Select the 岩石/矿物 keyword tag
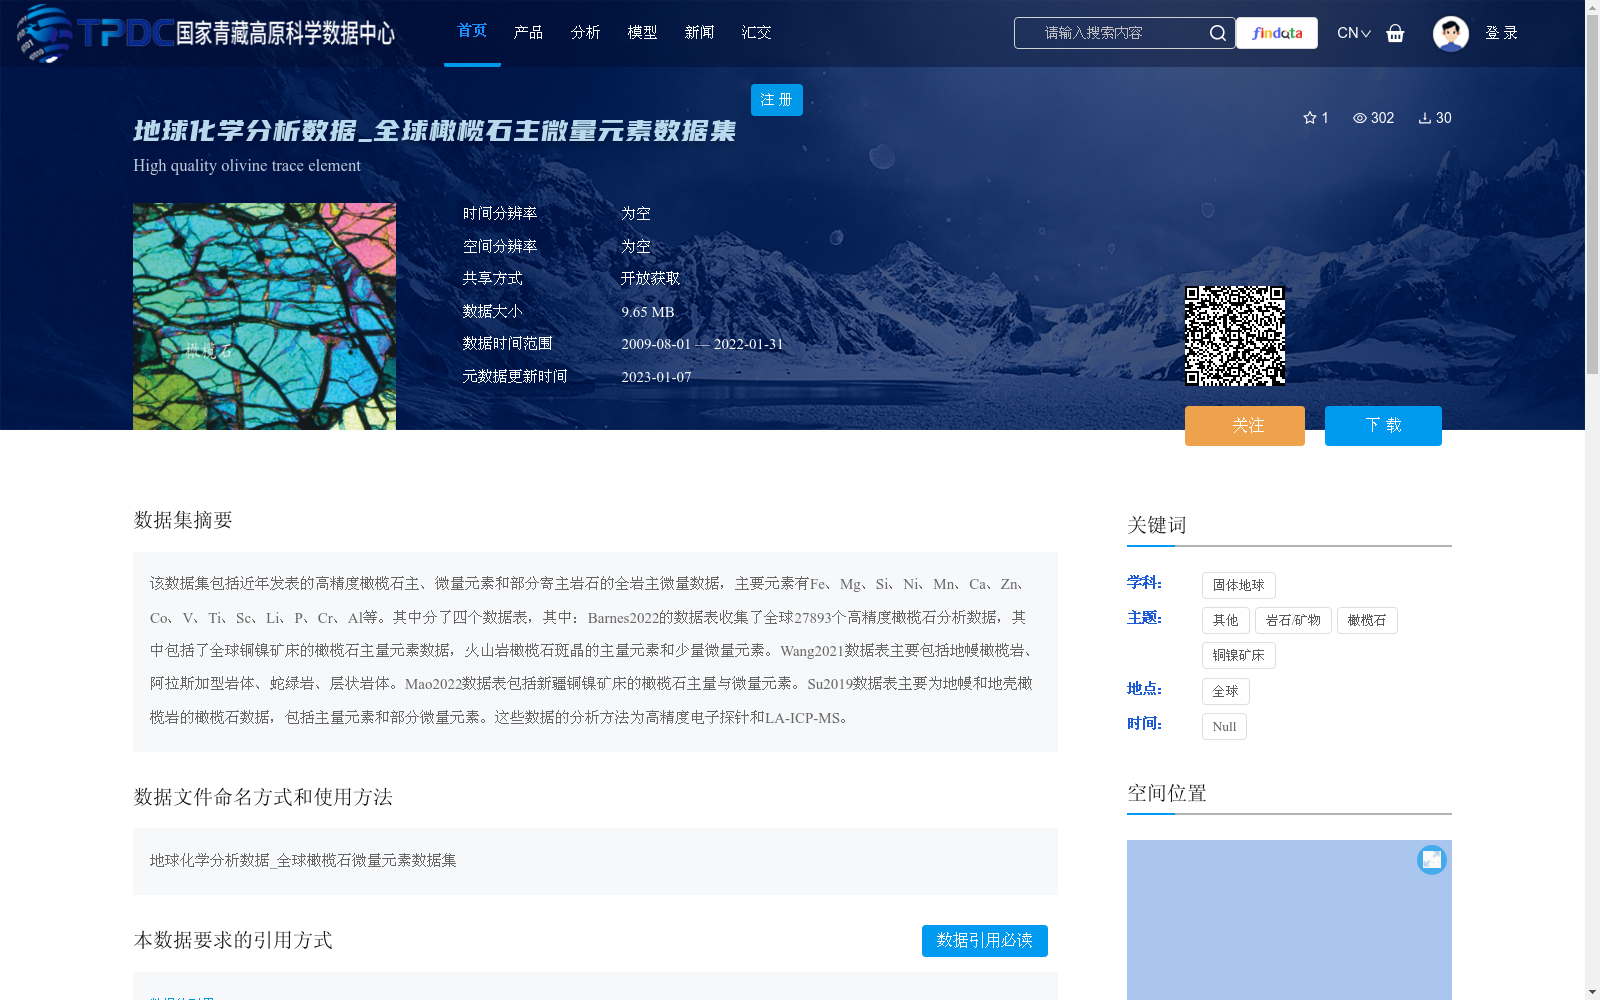This screenshot has height=1000, width=1600. pyautogui.click(x=1293, y=620)
